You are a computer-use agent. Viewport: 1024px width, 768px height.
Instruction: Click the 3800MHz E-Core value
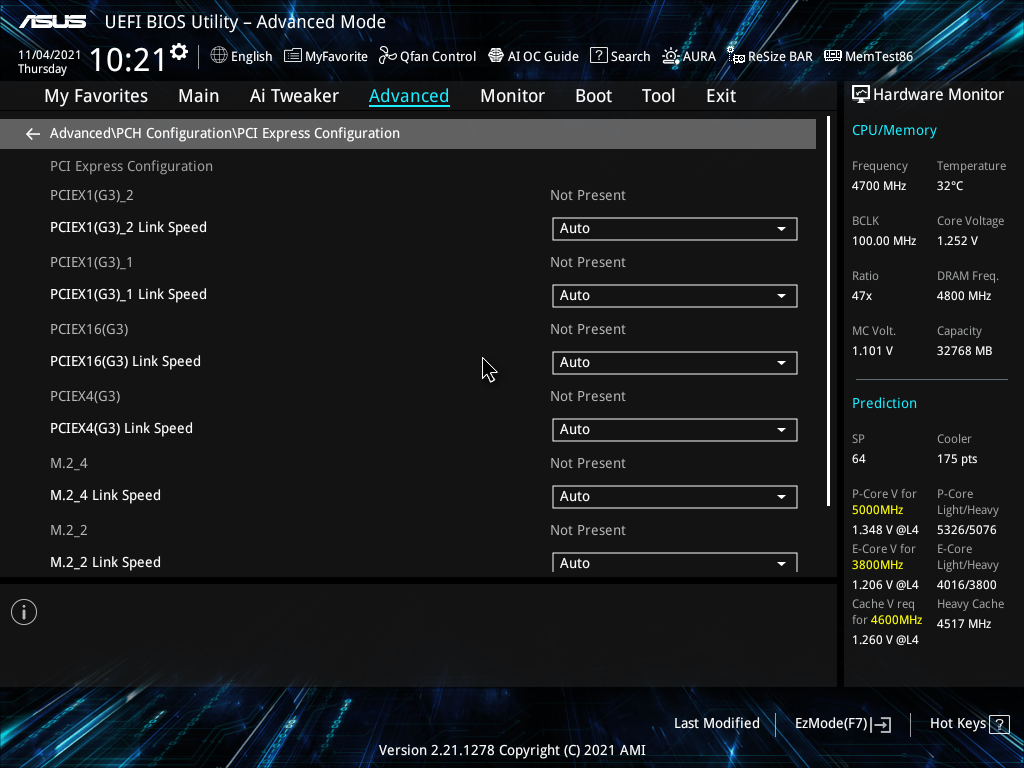[878, 565]
